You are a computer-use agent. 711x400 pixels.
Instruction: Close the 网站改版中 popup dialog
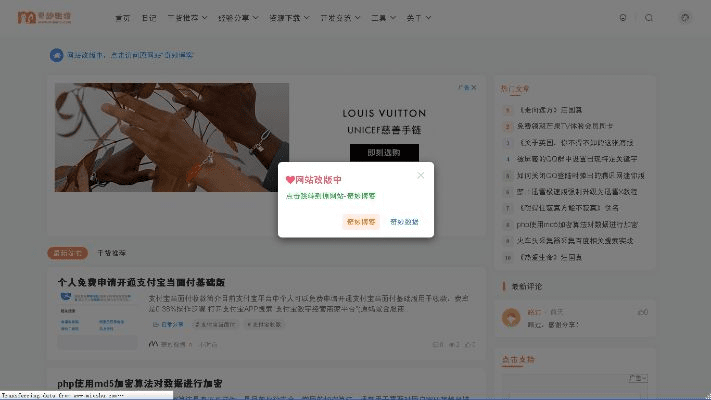420,176
